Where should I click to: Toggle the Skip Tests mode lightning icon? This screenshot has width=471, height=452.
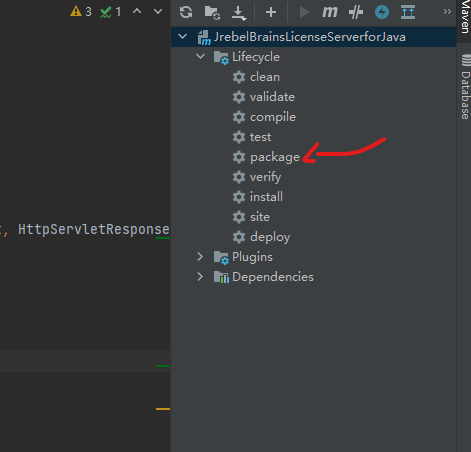click(382, 12)
